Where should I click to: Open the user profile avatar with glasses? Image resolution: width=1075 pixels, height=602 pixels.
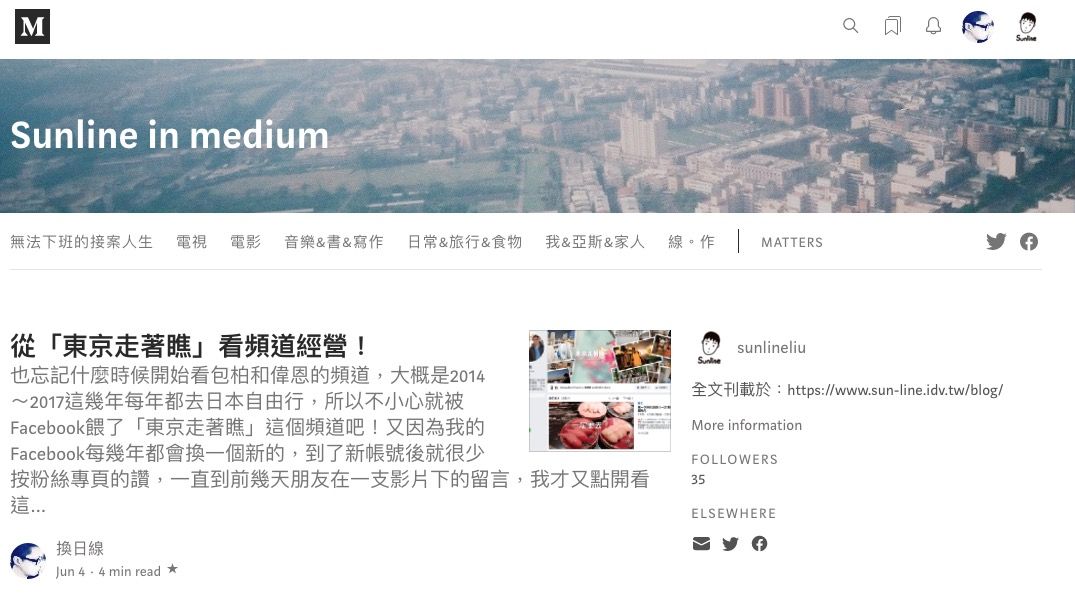coord(978,27)
